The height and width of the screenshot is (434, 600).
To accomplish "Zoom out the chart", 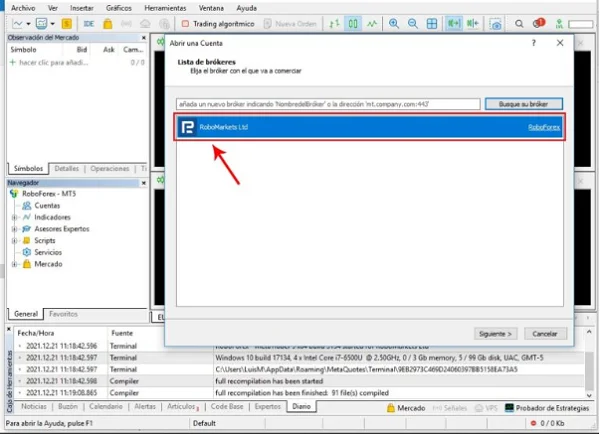I will click(412, 24).
